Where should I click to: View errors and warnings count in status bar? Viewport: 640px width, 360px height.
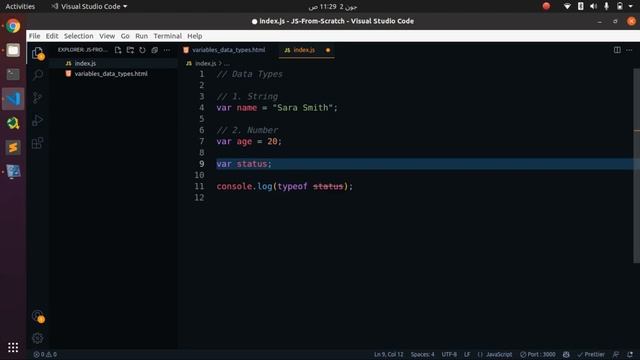click(45, 354)
